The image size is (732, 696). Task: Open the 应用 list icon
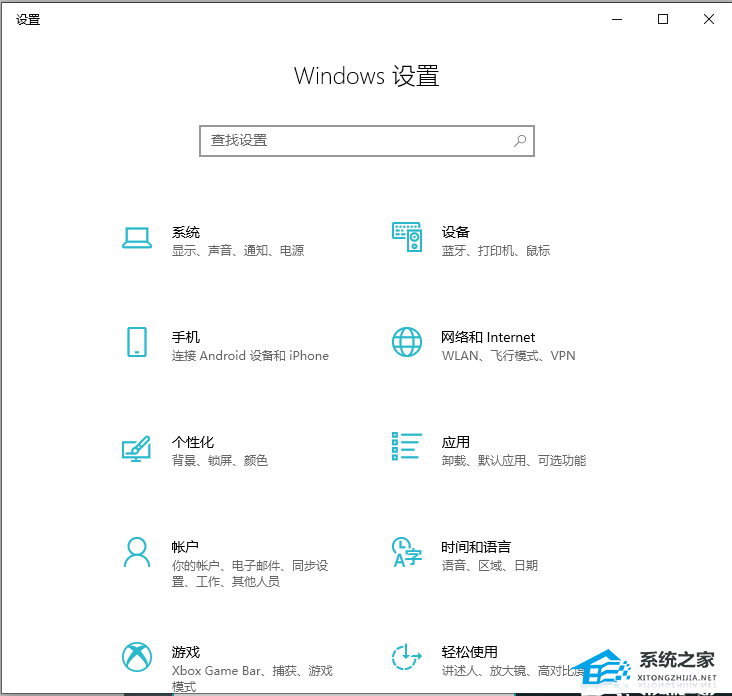407,446
